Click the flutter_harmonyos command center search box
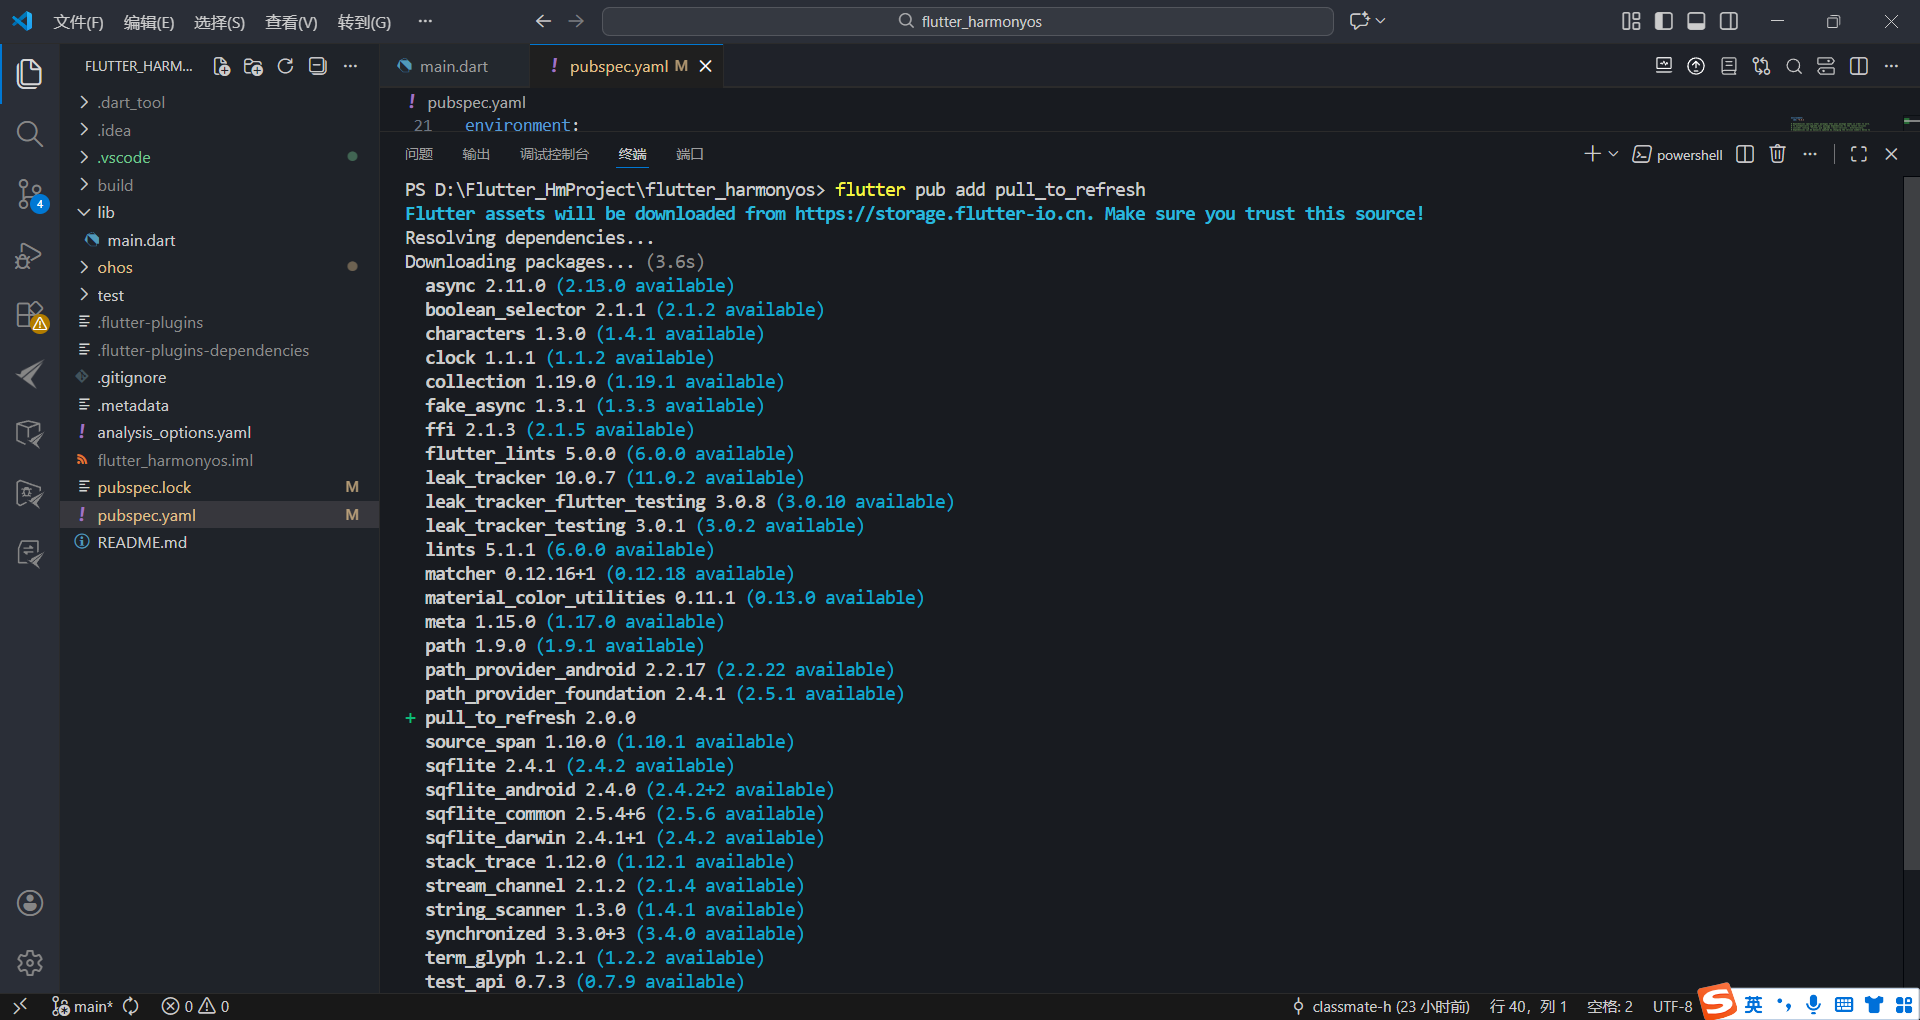The height and width of the screenshot is (1020, 1920). pos(968,21)
